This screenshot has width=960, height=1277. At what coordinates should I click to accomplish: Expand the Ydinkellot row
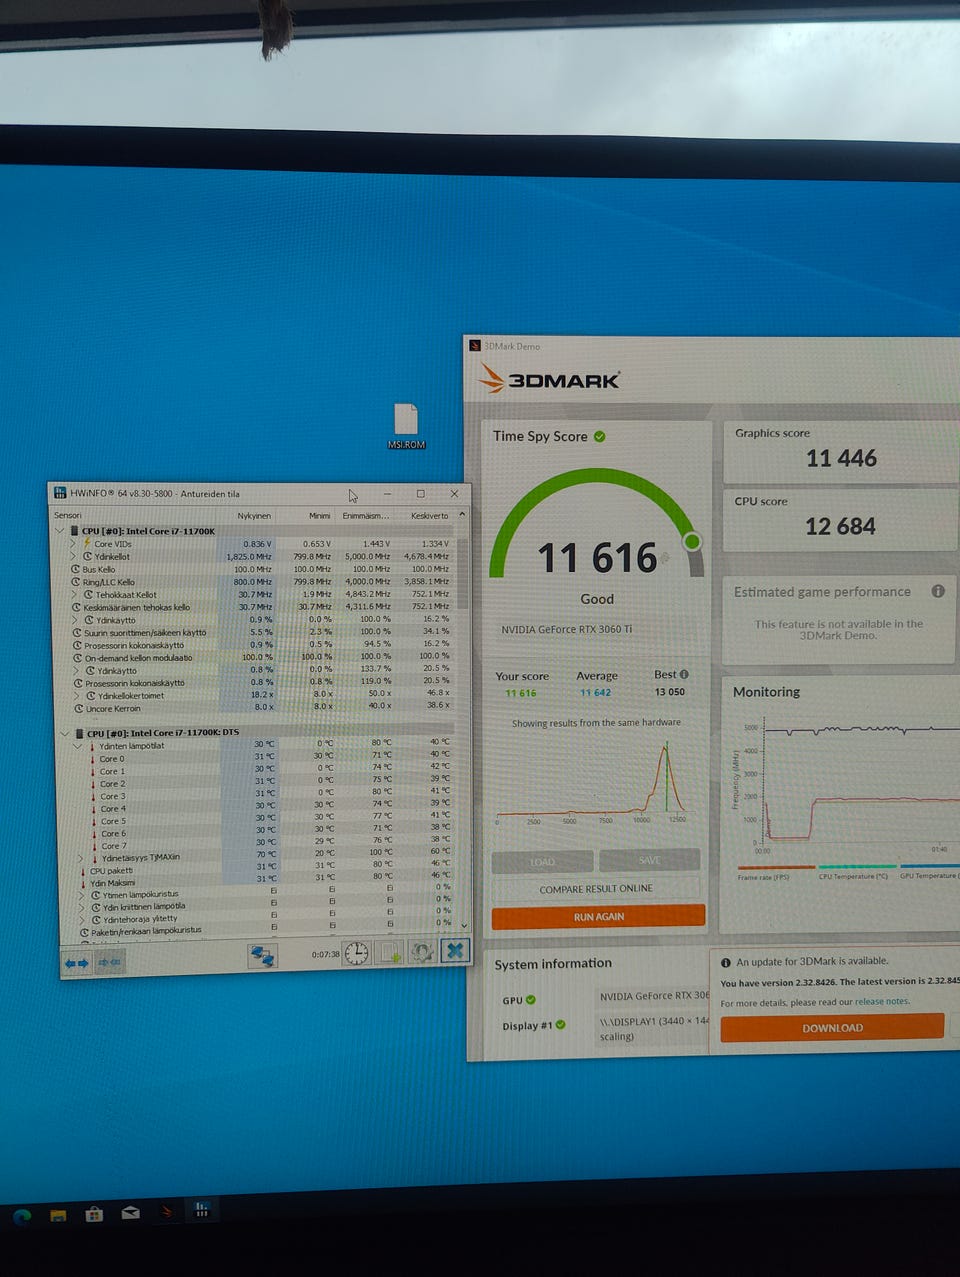[x=73, y=556]
